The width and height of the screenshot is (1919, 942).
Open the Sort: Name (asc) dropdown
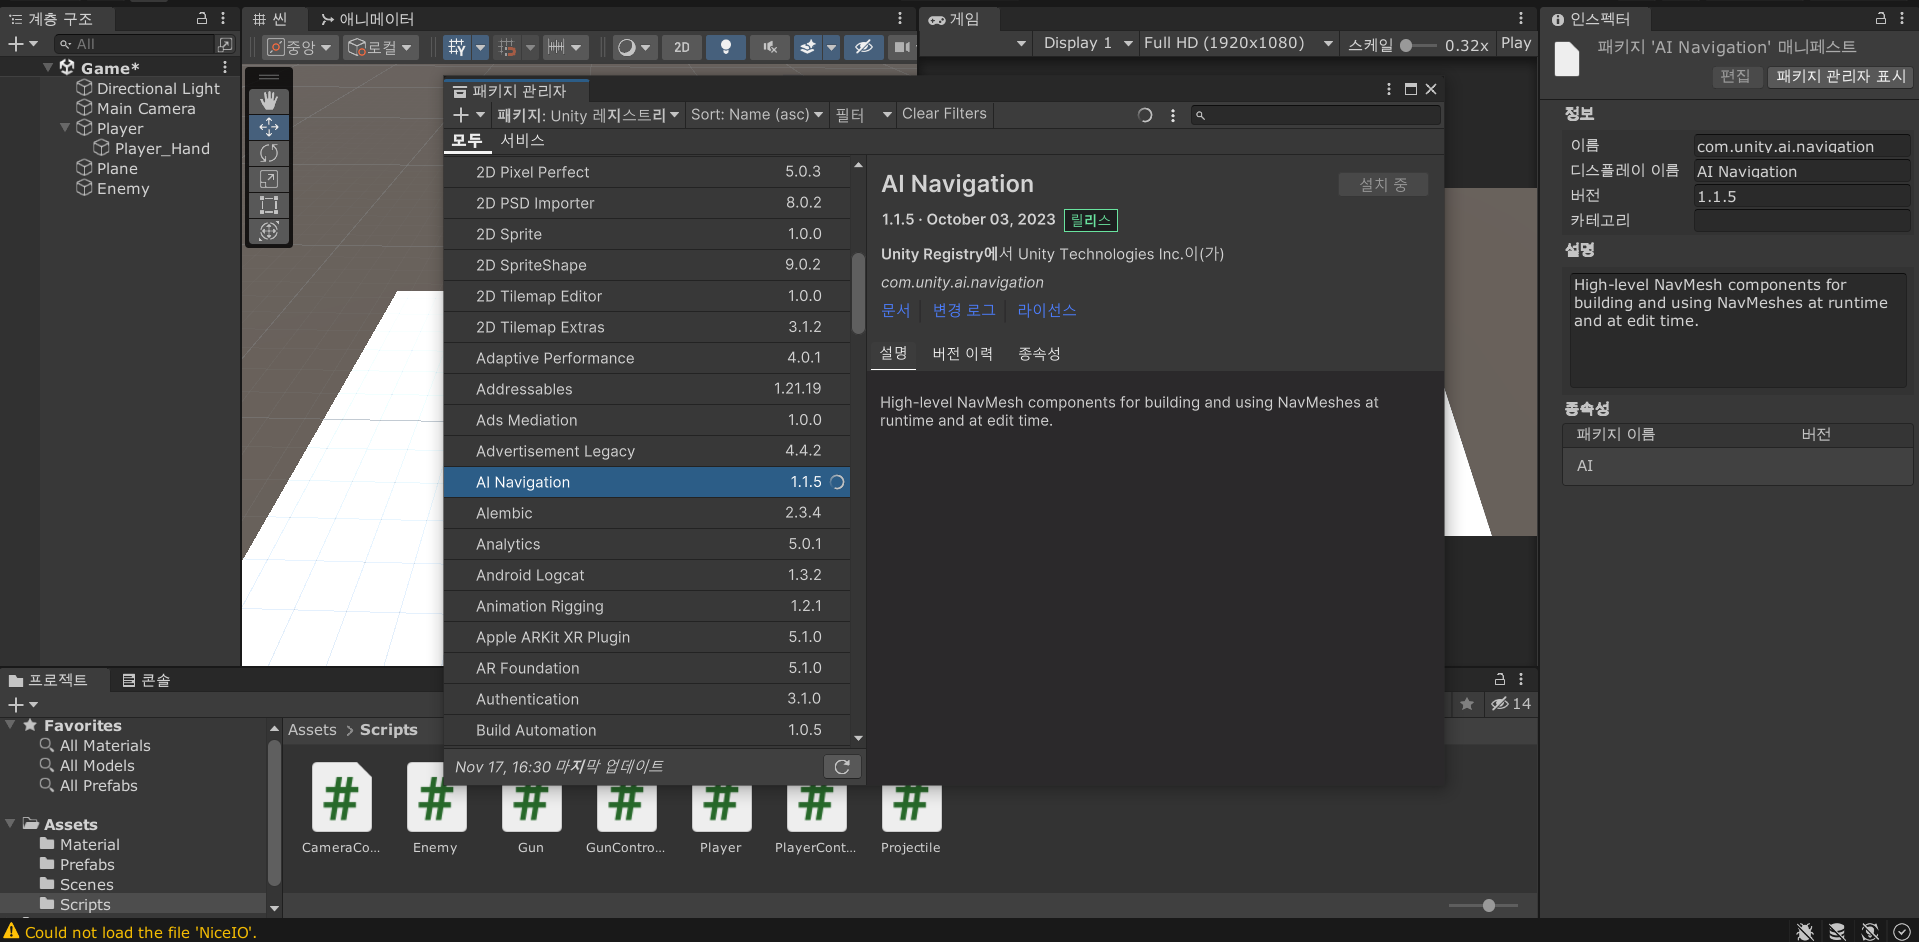(x=757, y=115)
